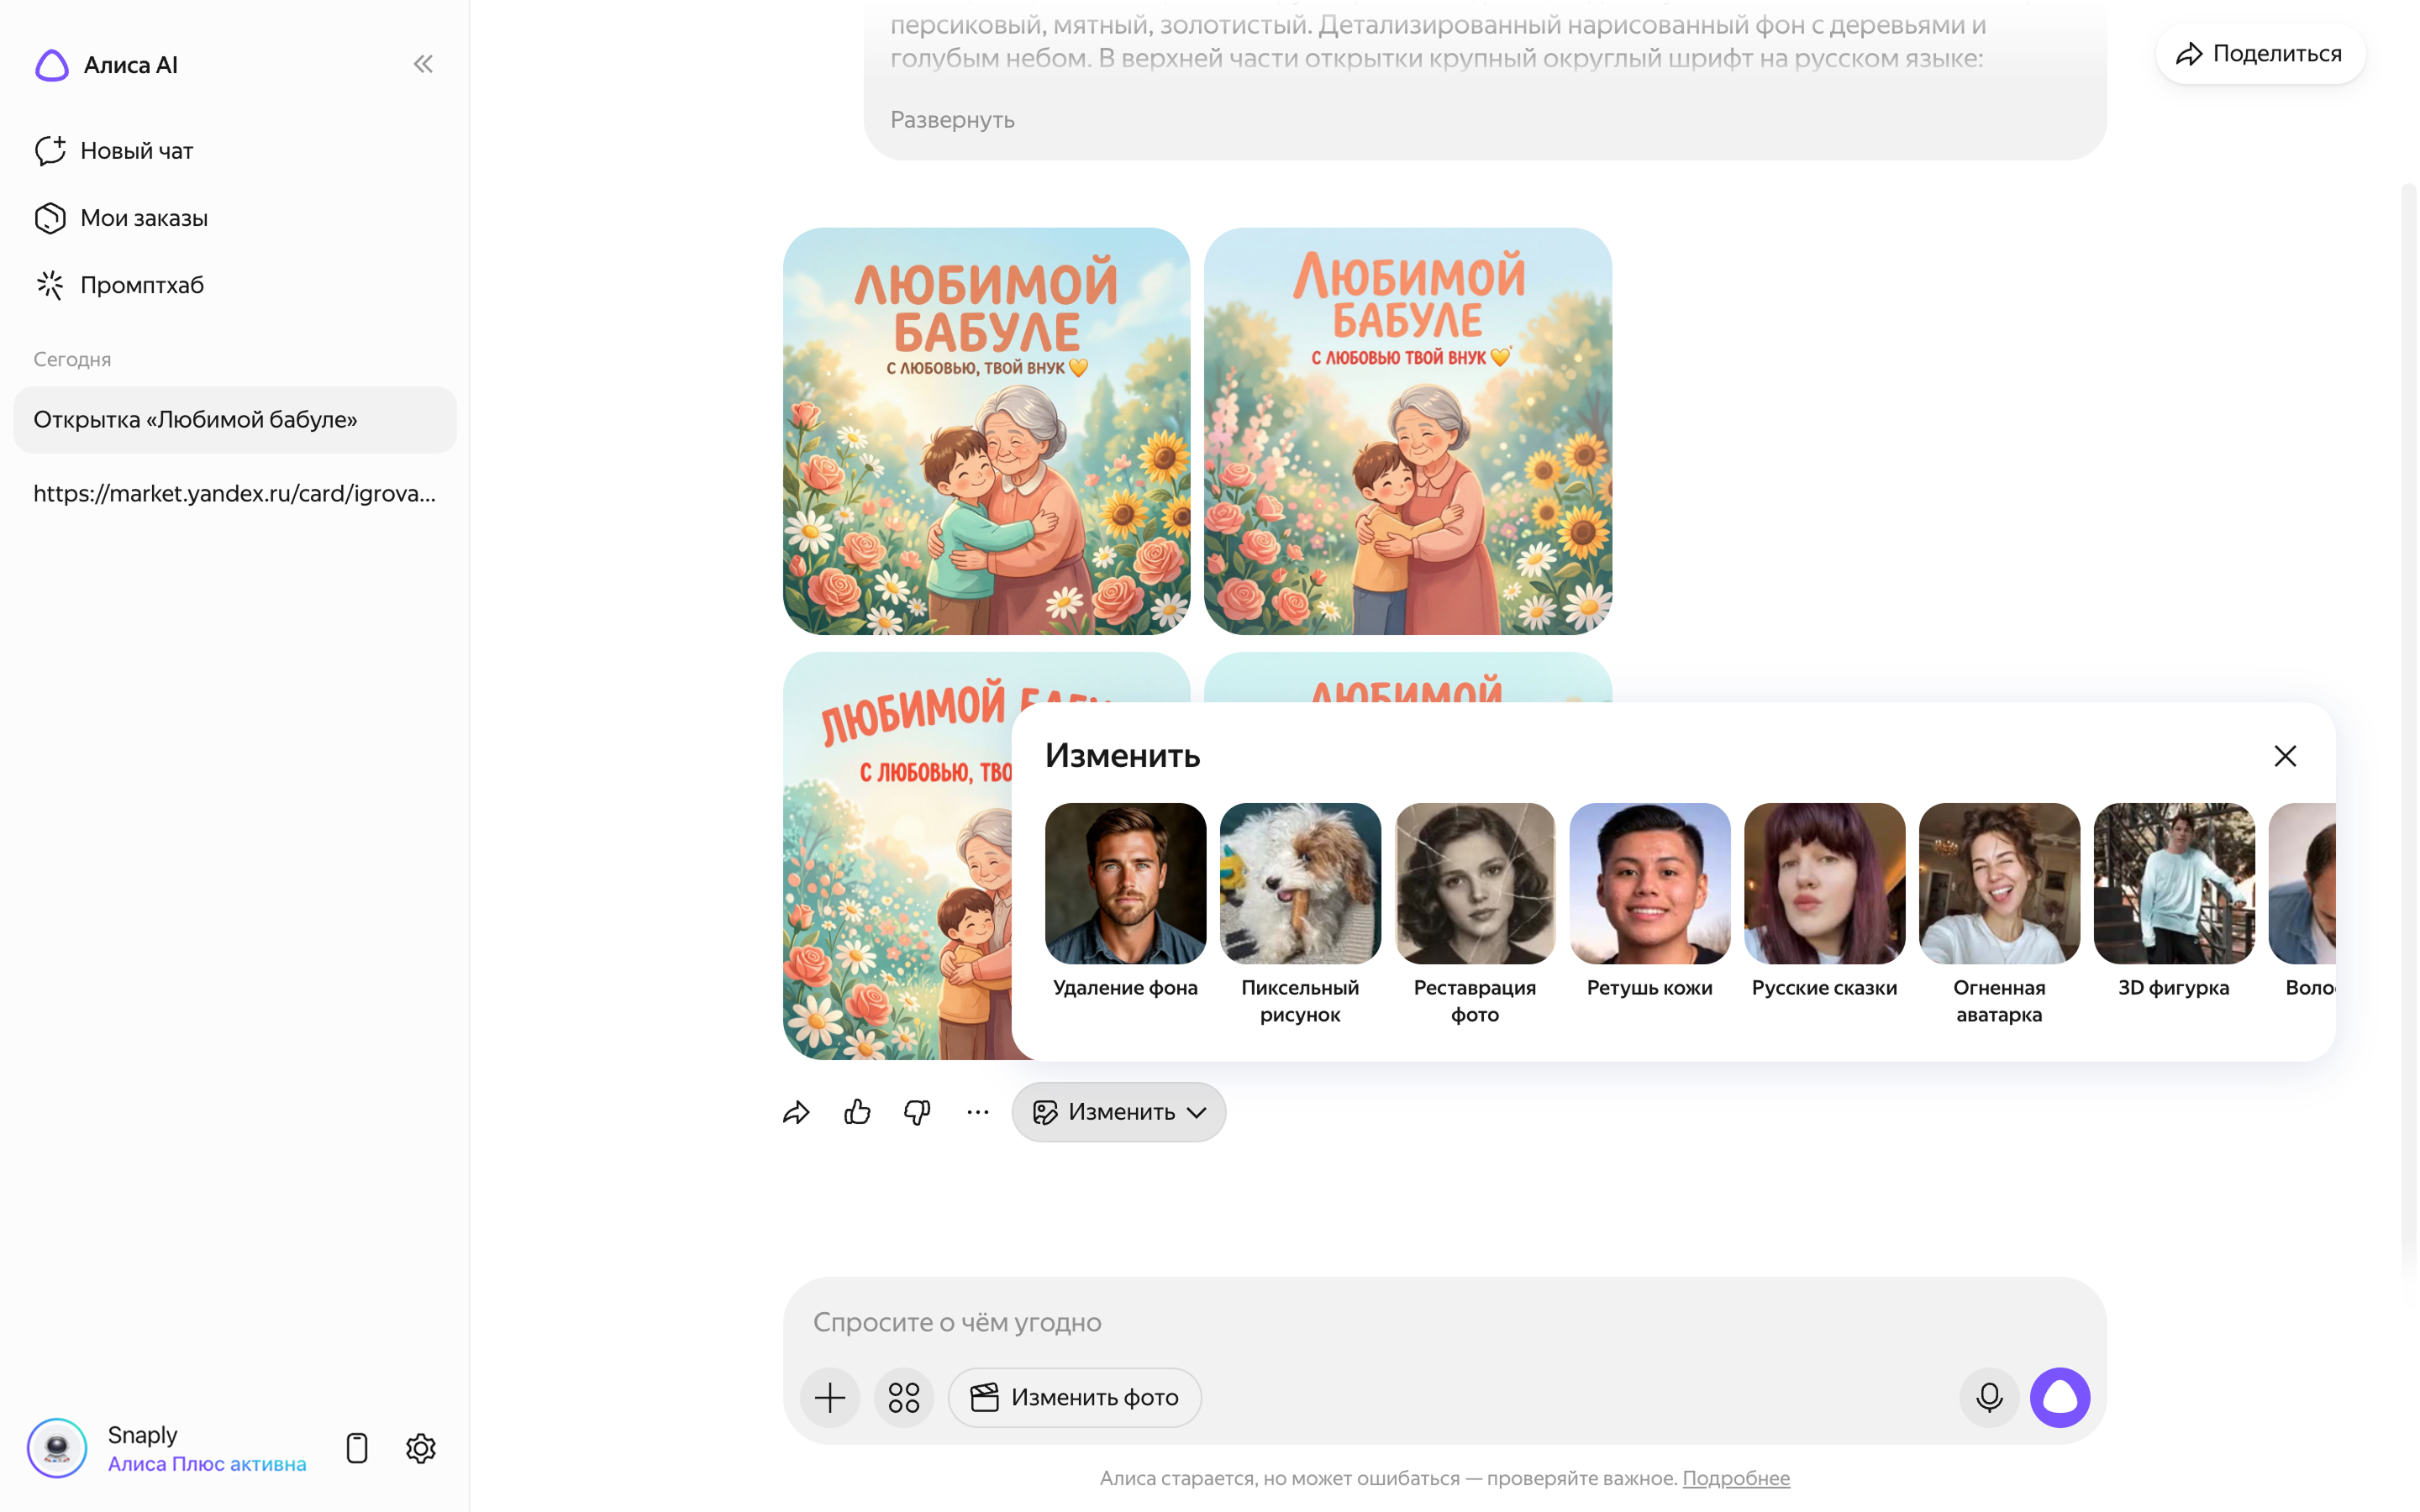The image size is (2420, 1512).
Task: Toggle the Изменить dropdown below images
Action: click(x=1119, y=1112)
